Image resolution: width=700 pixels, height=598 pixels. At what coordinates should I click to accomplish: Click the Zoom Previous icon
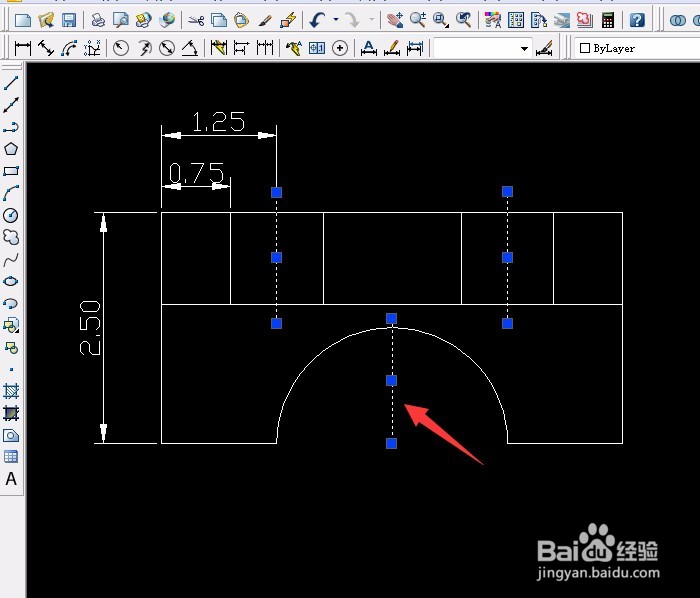464,20
